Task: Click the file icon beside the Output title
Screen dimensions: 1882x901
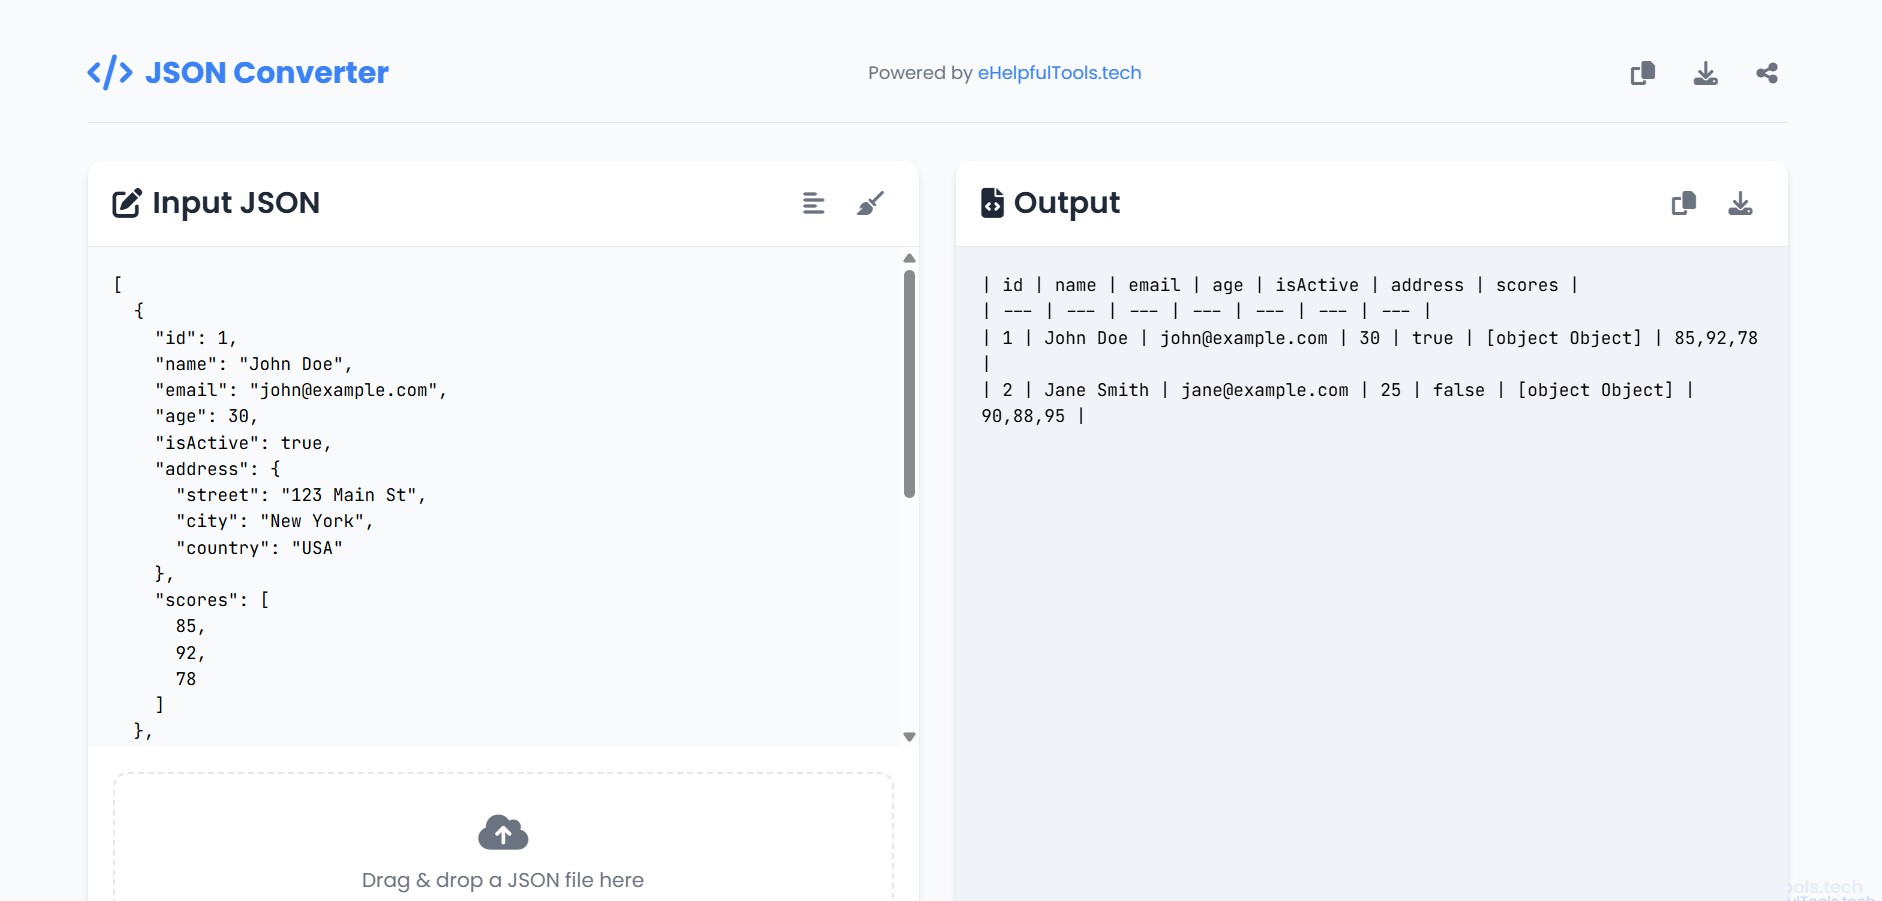Action: click(992, 203)
